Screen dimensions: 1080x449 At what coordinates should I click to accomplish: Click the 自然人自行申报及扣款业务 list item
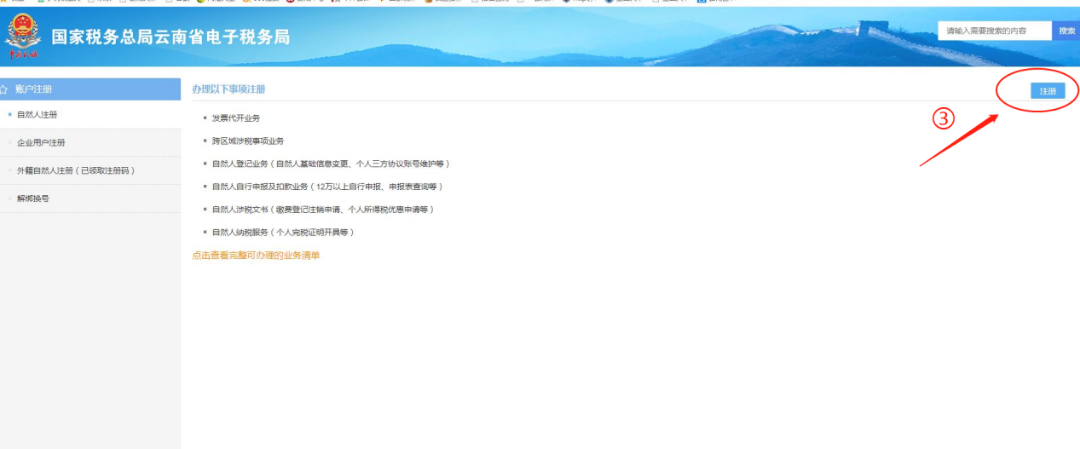point(327,187)
